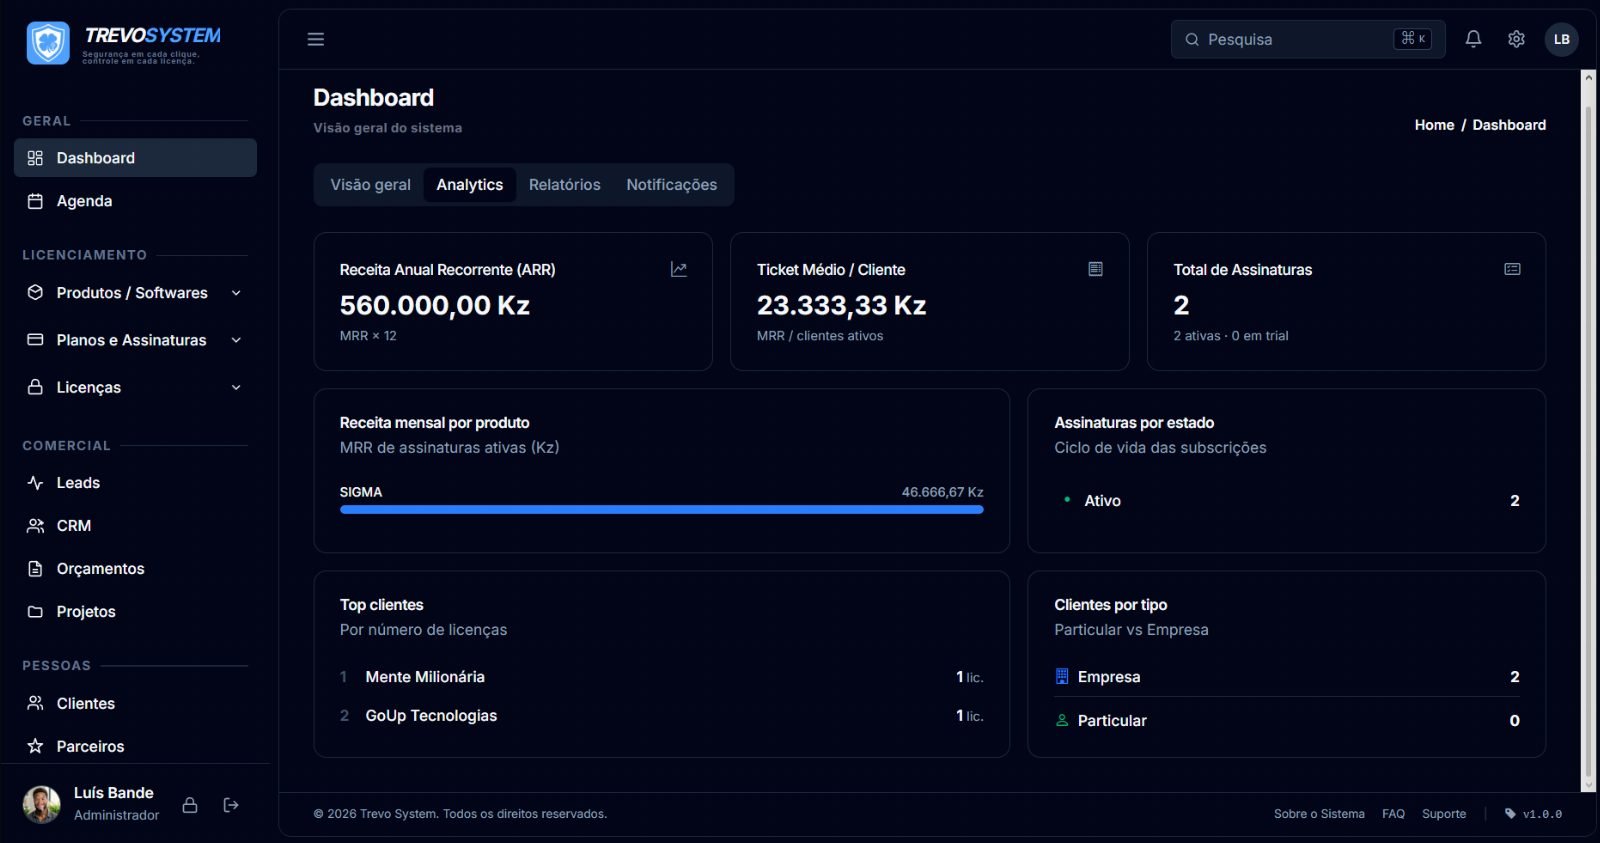This screenshot has width=1600, height=843.
Task: Click the Trevo System shield logo
Action: click(x=48, y=43)
